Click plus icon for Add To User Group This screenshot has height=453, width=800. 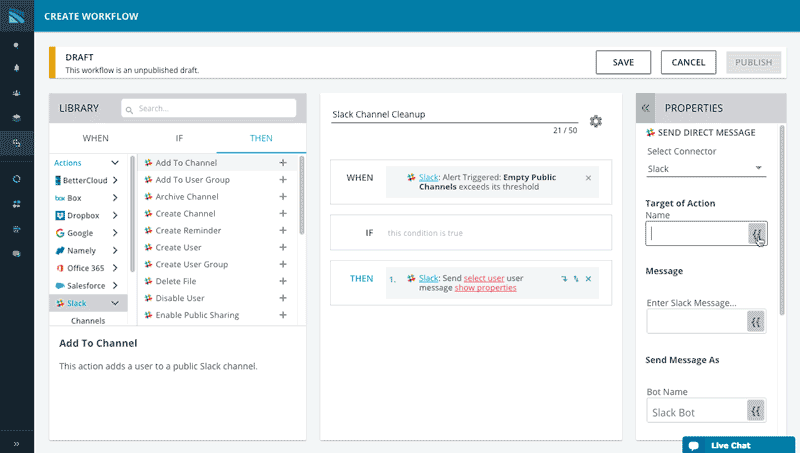[283, 180]
